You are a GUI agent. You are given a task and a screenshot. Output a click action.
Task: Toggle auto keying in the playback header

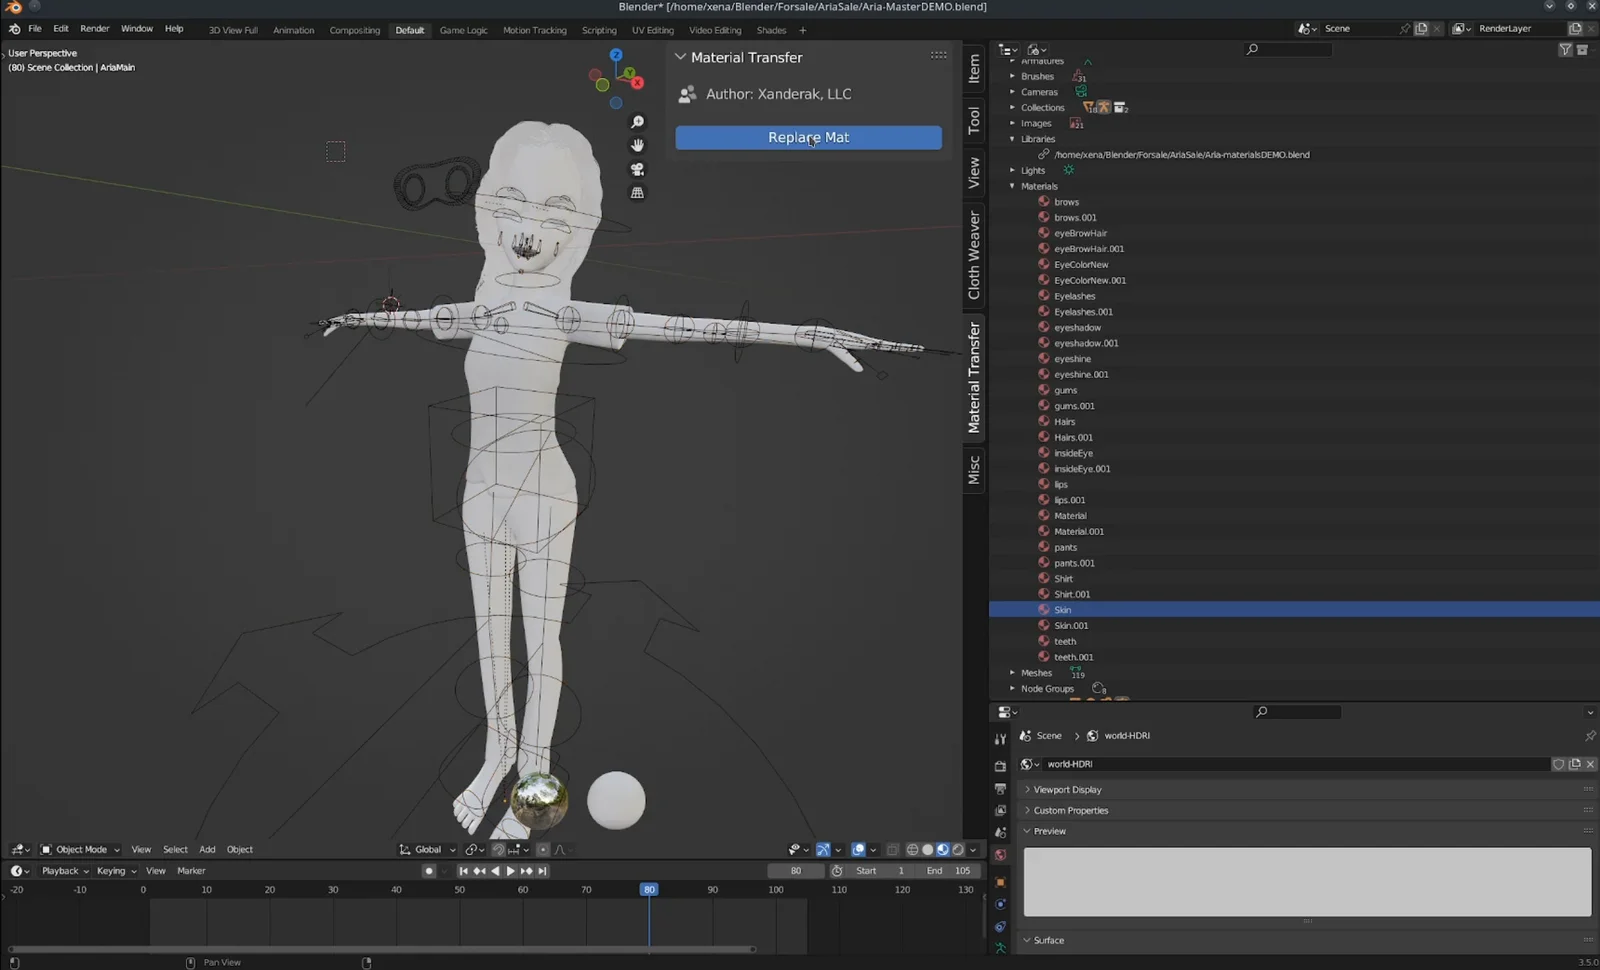(429, 871)
